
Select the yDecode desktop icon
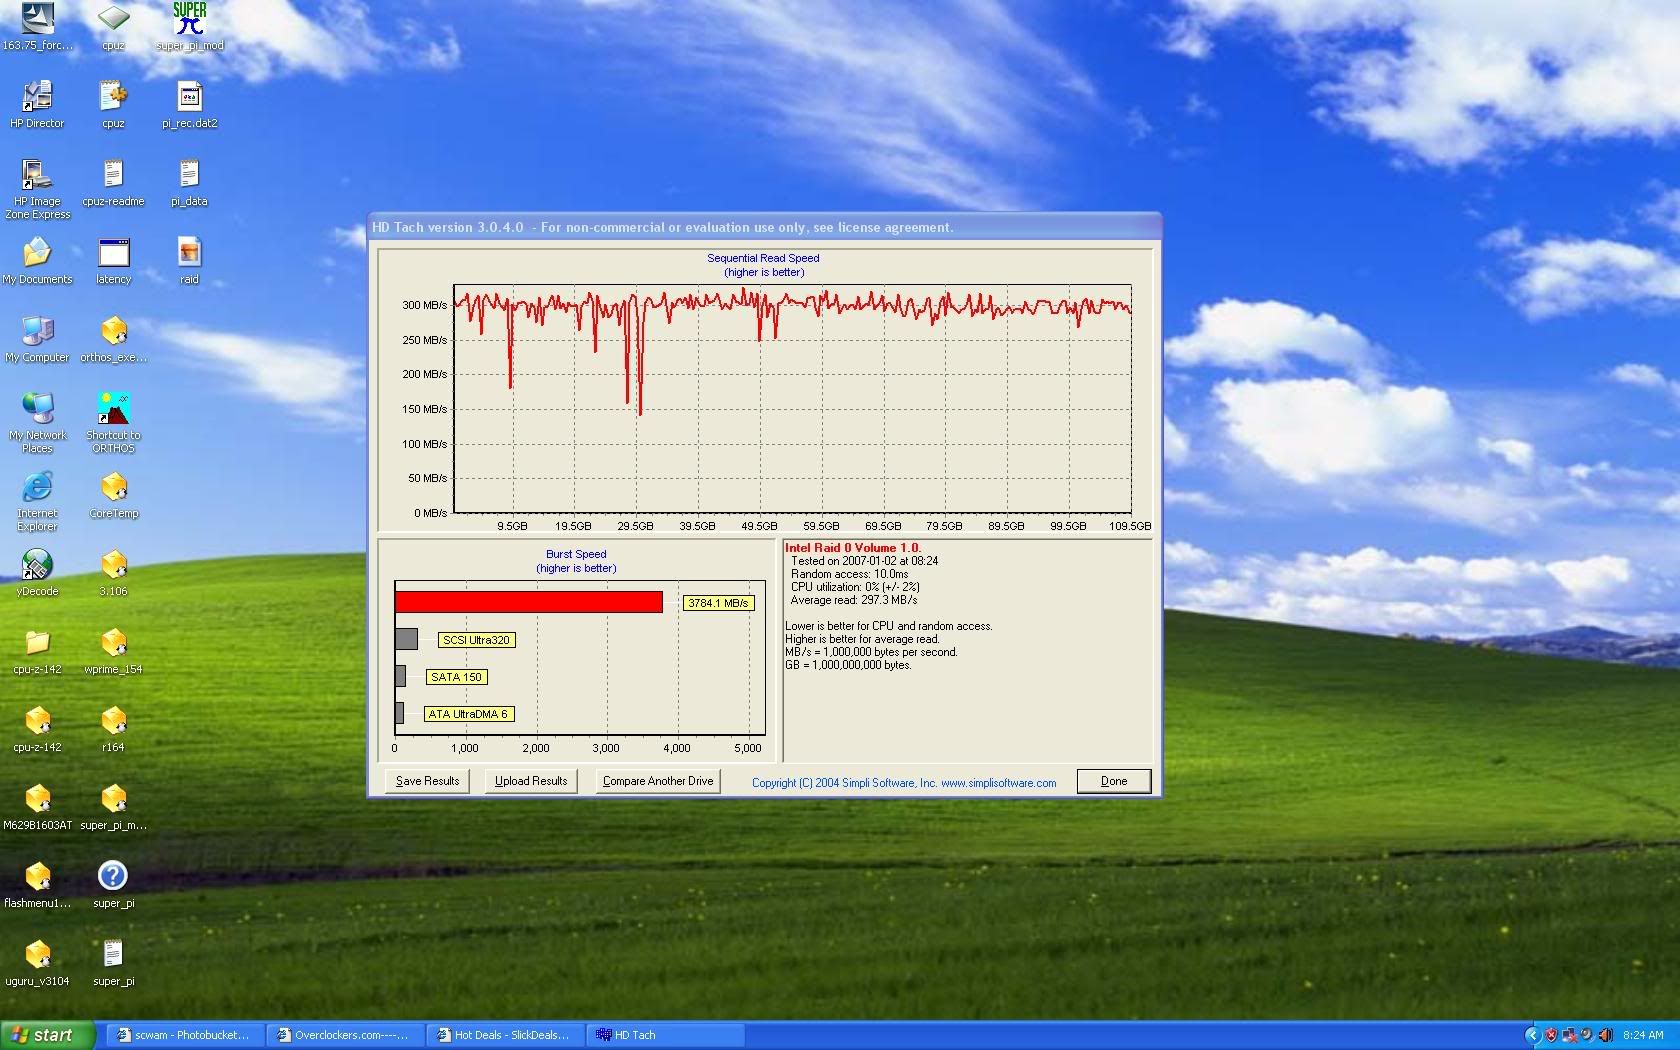pyautogui.click(x=37, y=572)
